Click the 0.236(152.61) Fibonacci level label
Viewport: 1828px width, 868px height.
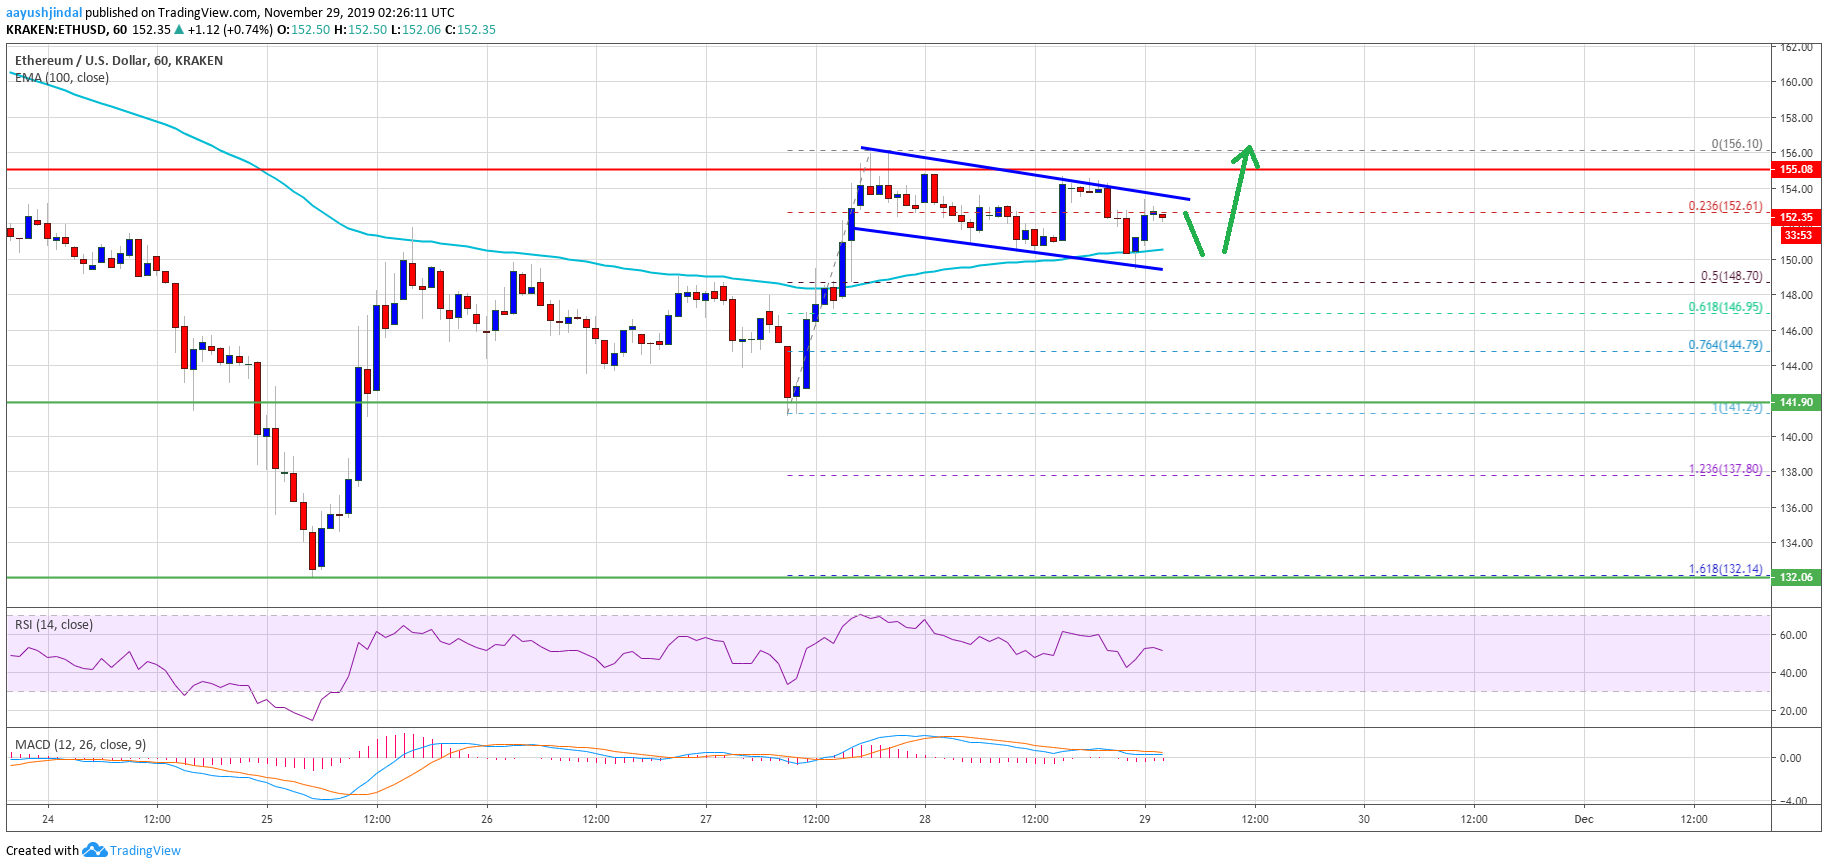click(1725, 206)
